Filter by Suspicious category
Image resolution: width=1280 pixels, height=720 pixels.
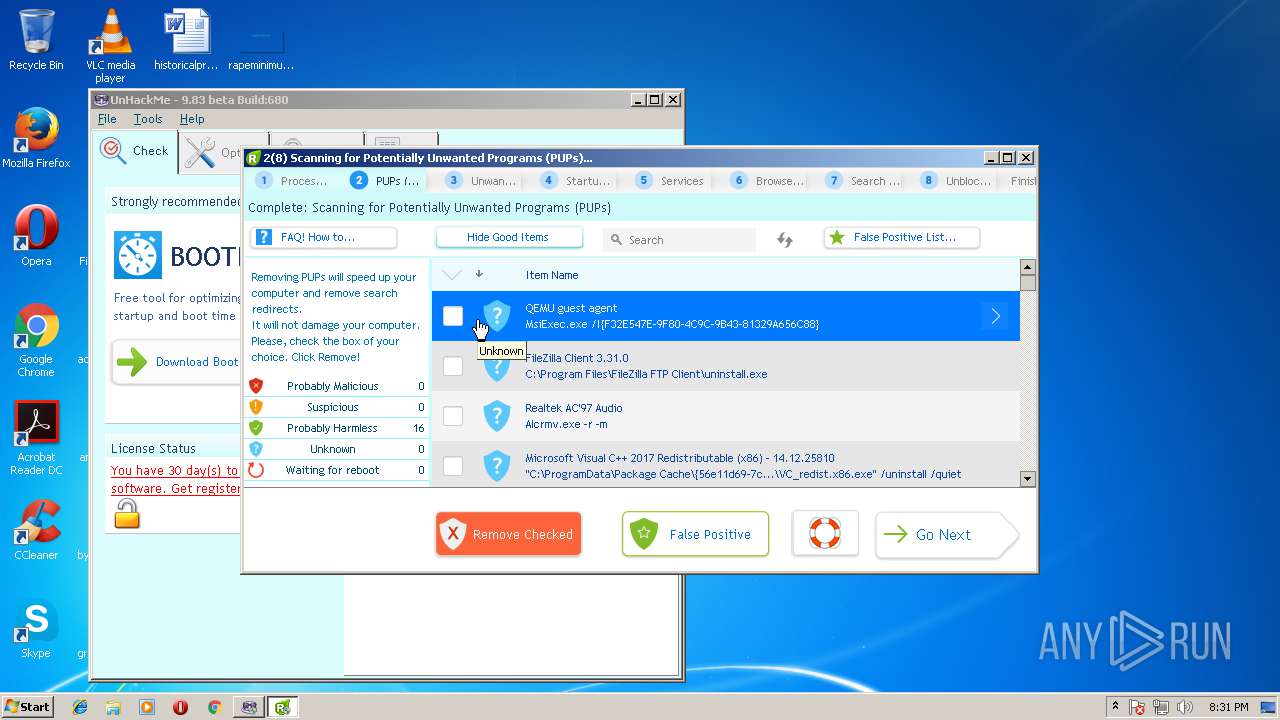pos(337,407)
